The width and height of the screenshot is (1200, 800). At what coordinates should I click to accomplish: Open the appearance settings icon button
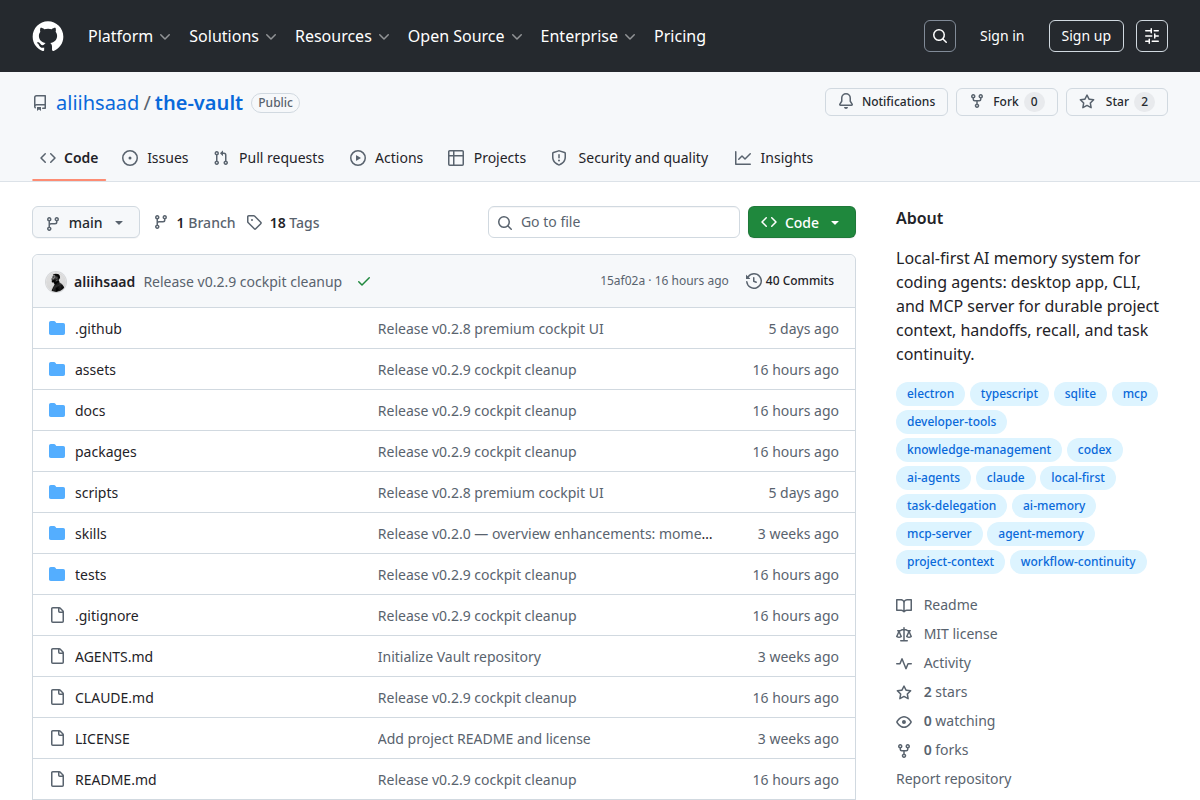click(1152, 36)
